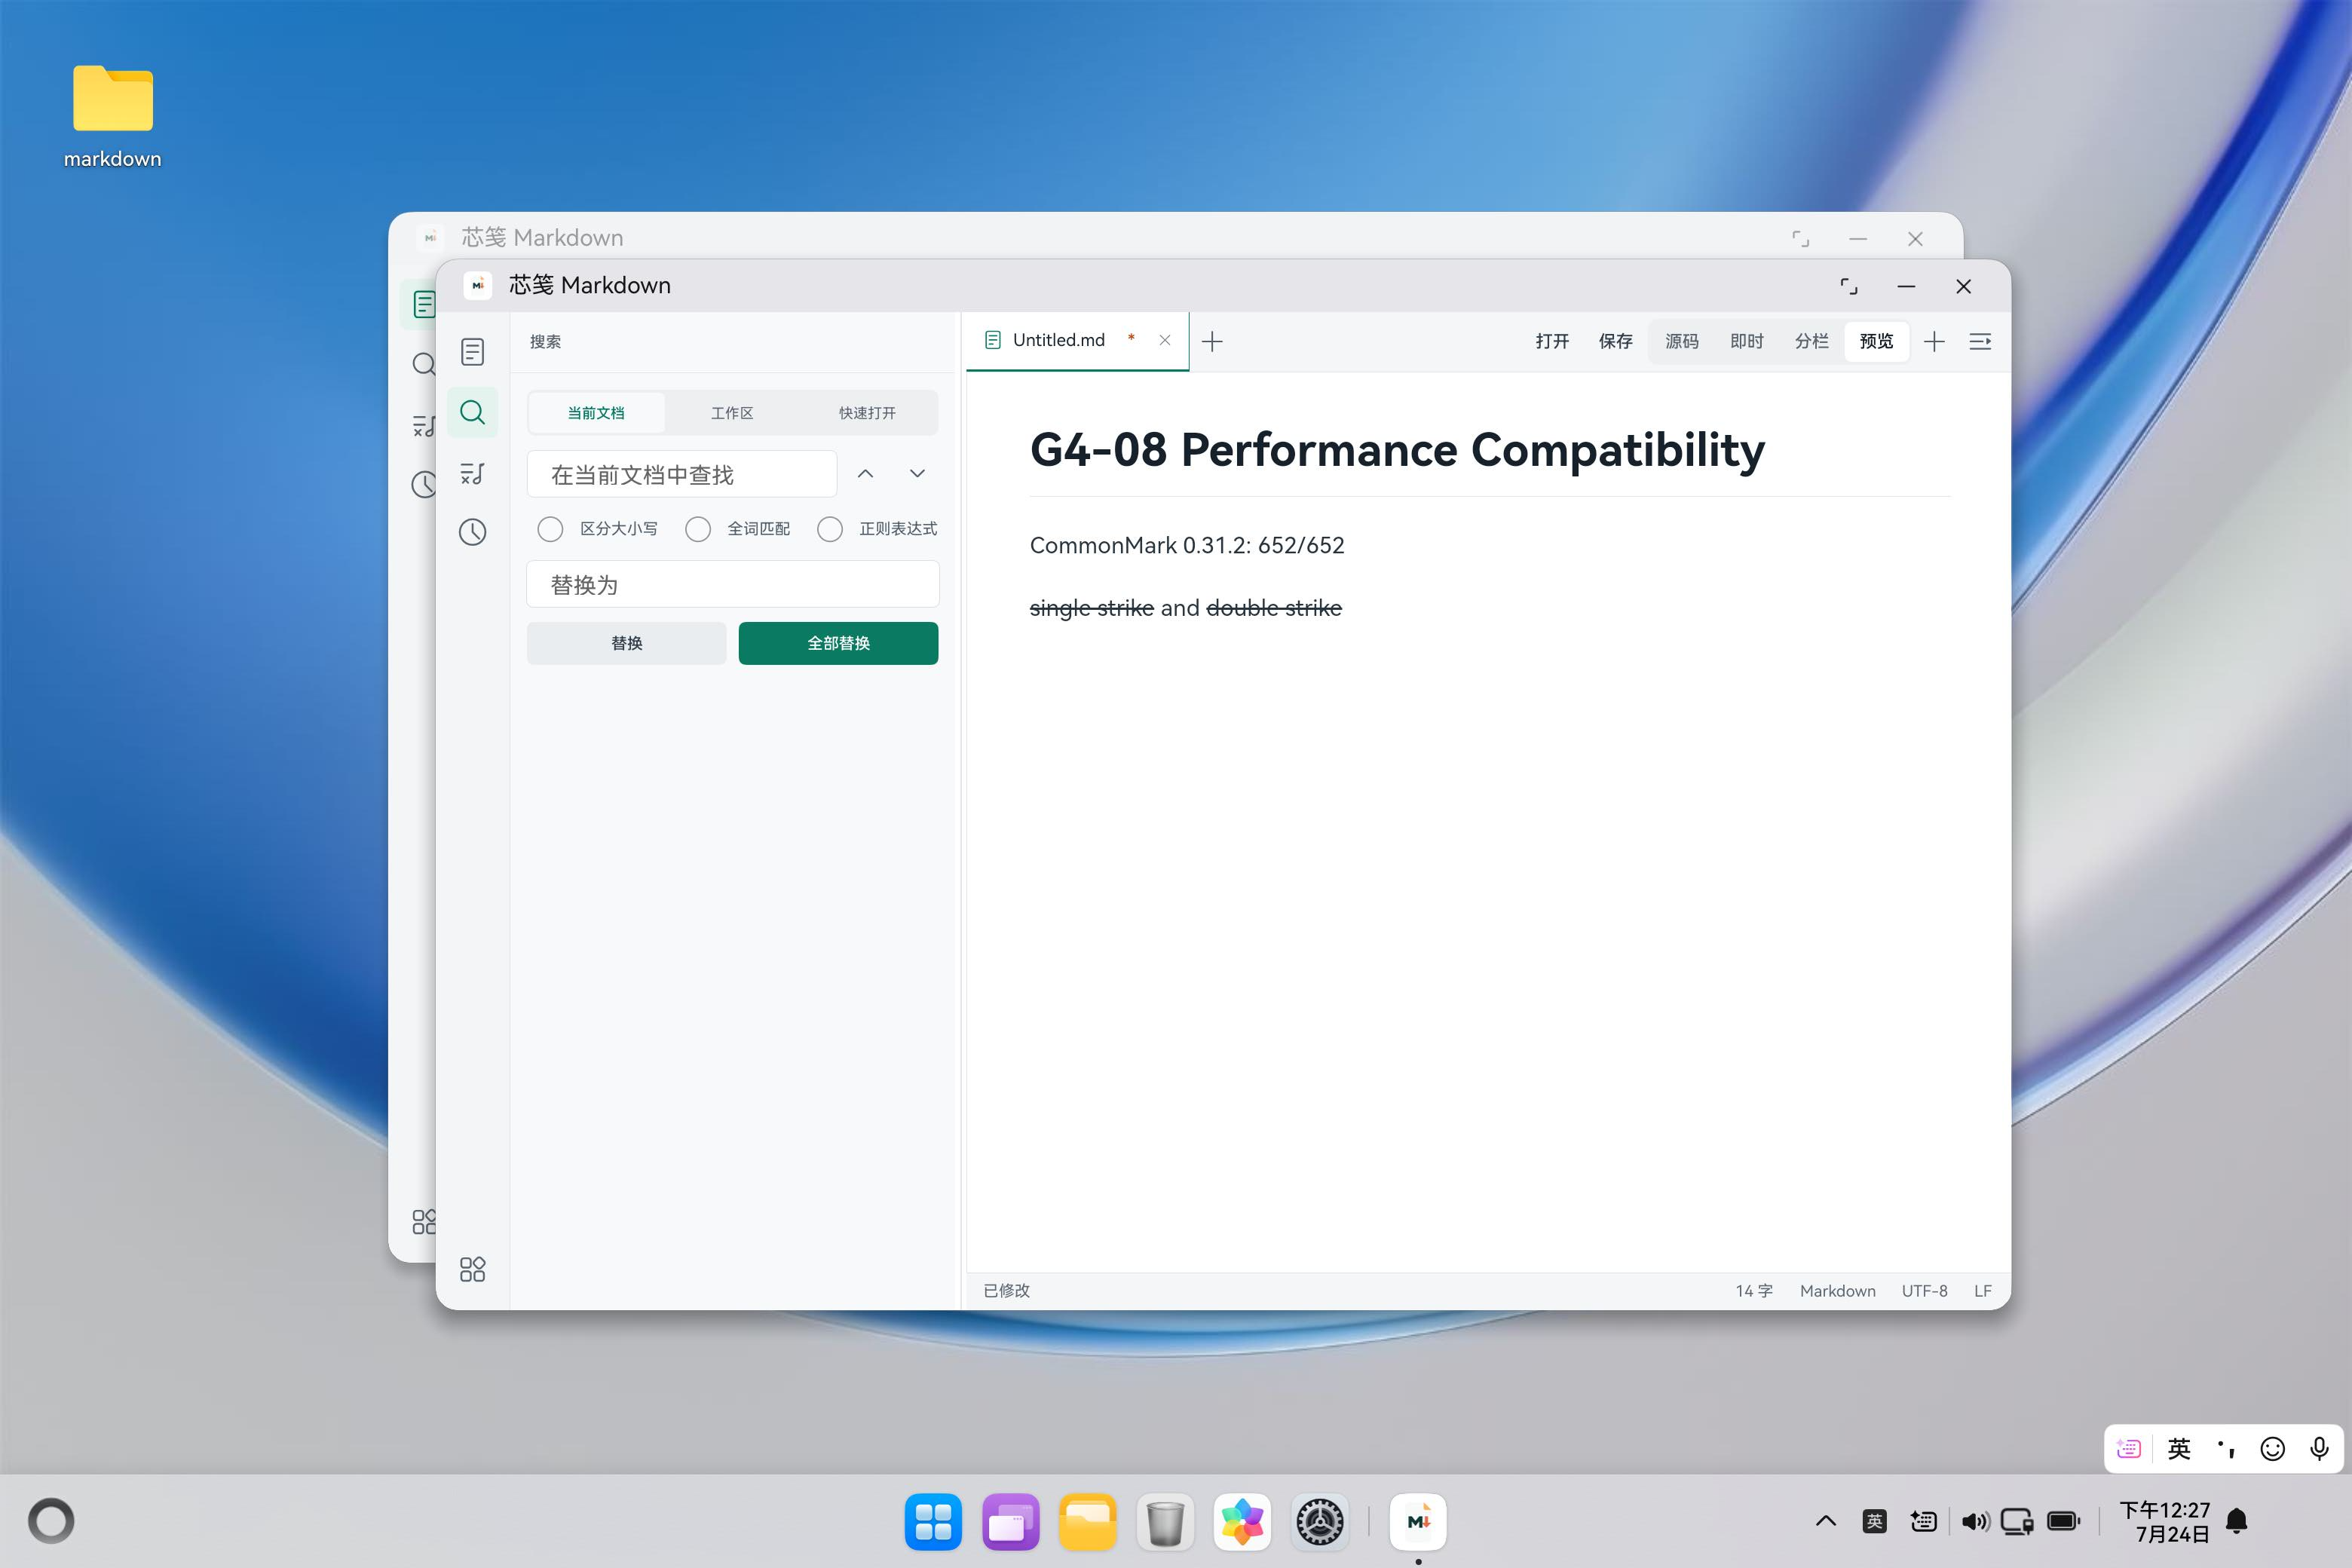Toggle the punctuation mode on the input method bar

point(2226,1449)
